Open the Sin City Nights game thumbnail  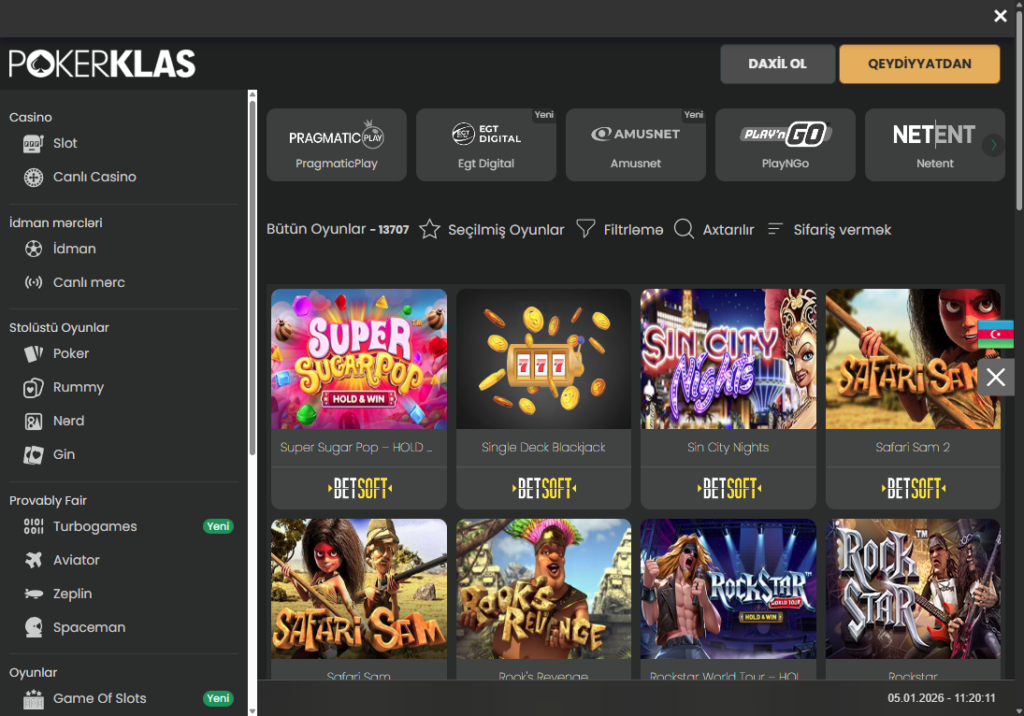(x=728, y=359)
